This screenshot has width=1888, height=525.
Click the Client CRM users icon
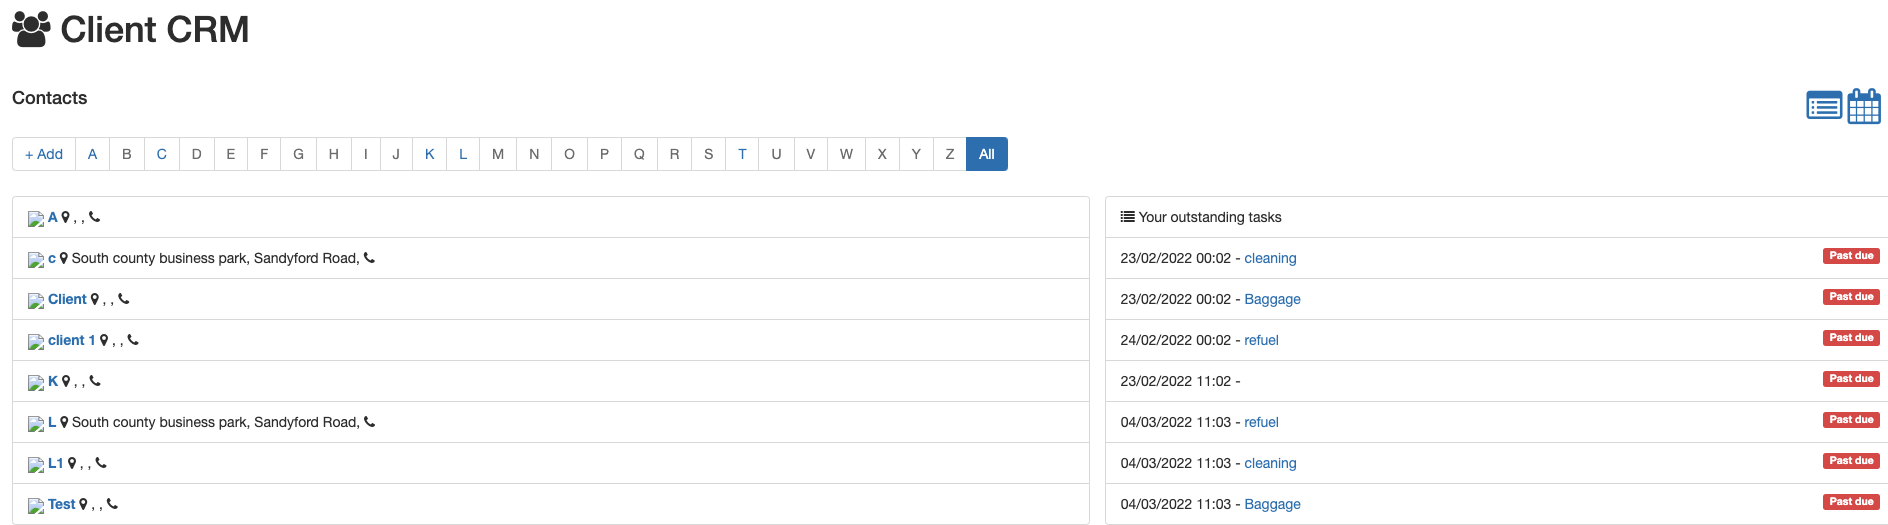pos(31,29)
